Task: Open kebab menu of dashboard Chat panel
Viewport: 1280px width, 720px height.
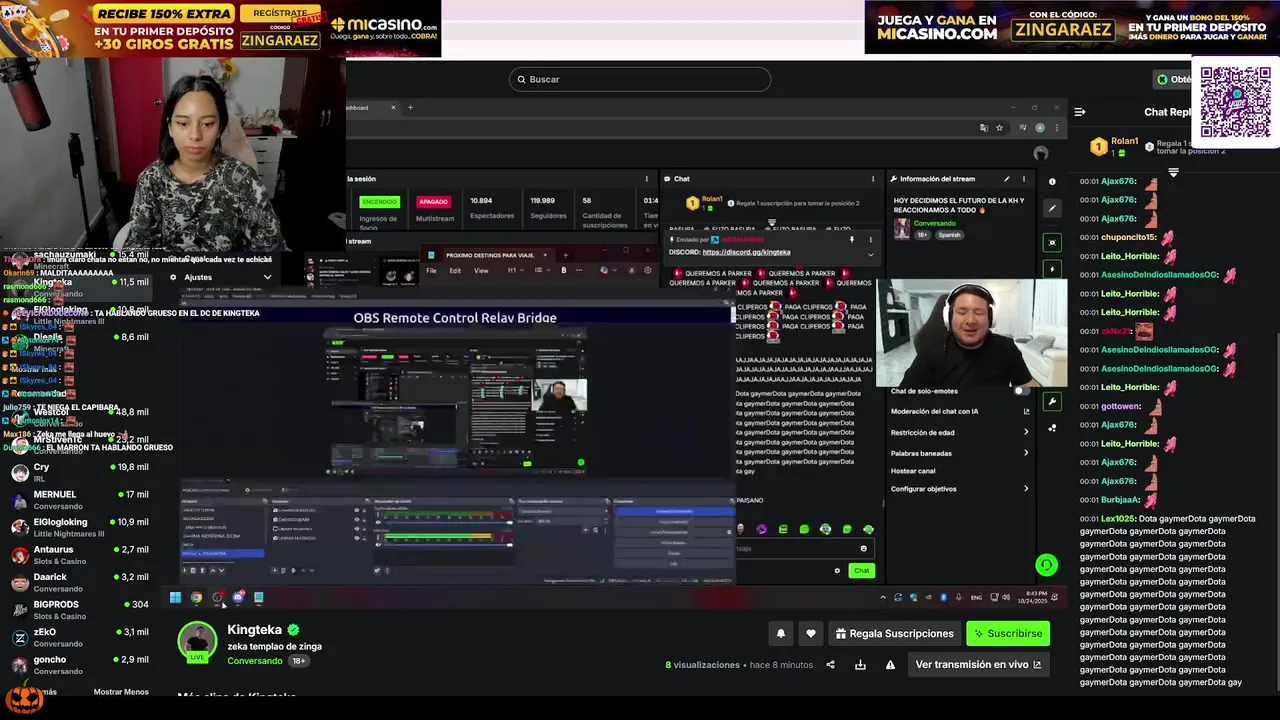Action: [873, 179]
